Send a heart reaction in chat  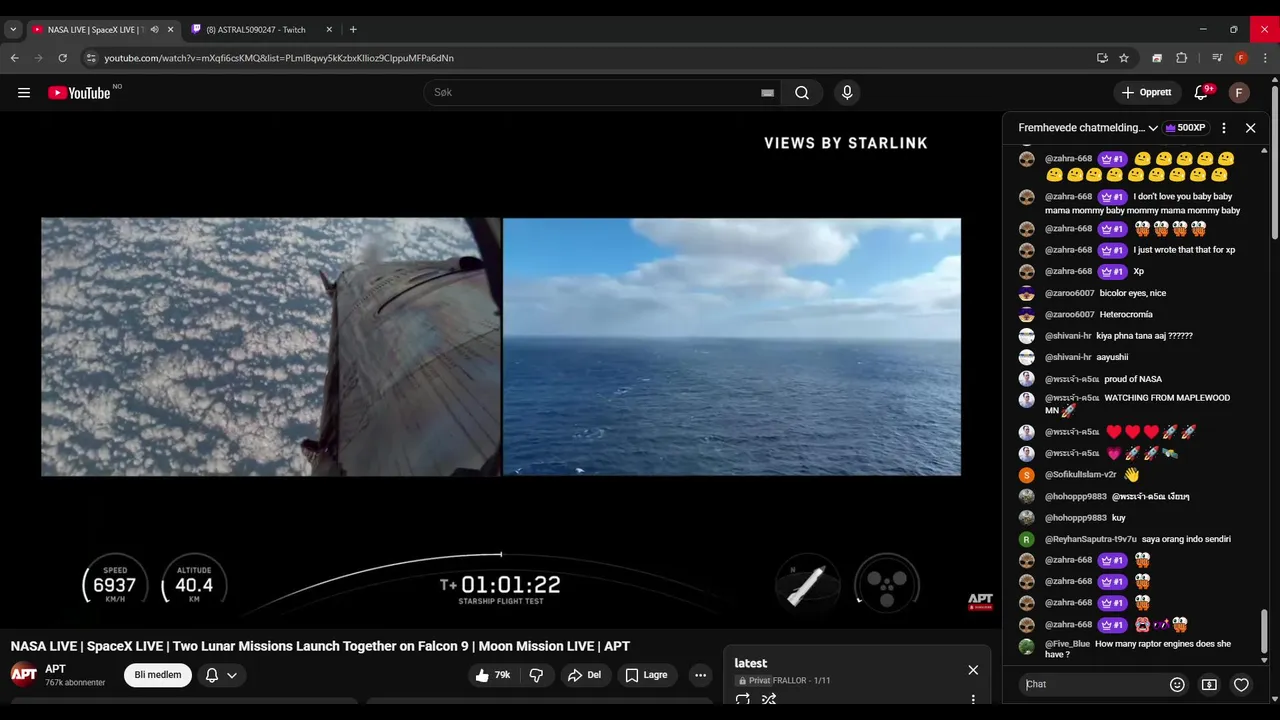1241,685
